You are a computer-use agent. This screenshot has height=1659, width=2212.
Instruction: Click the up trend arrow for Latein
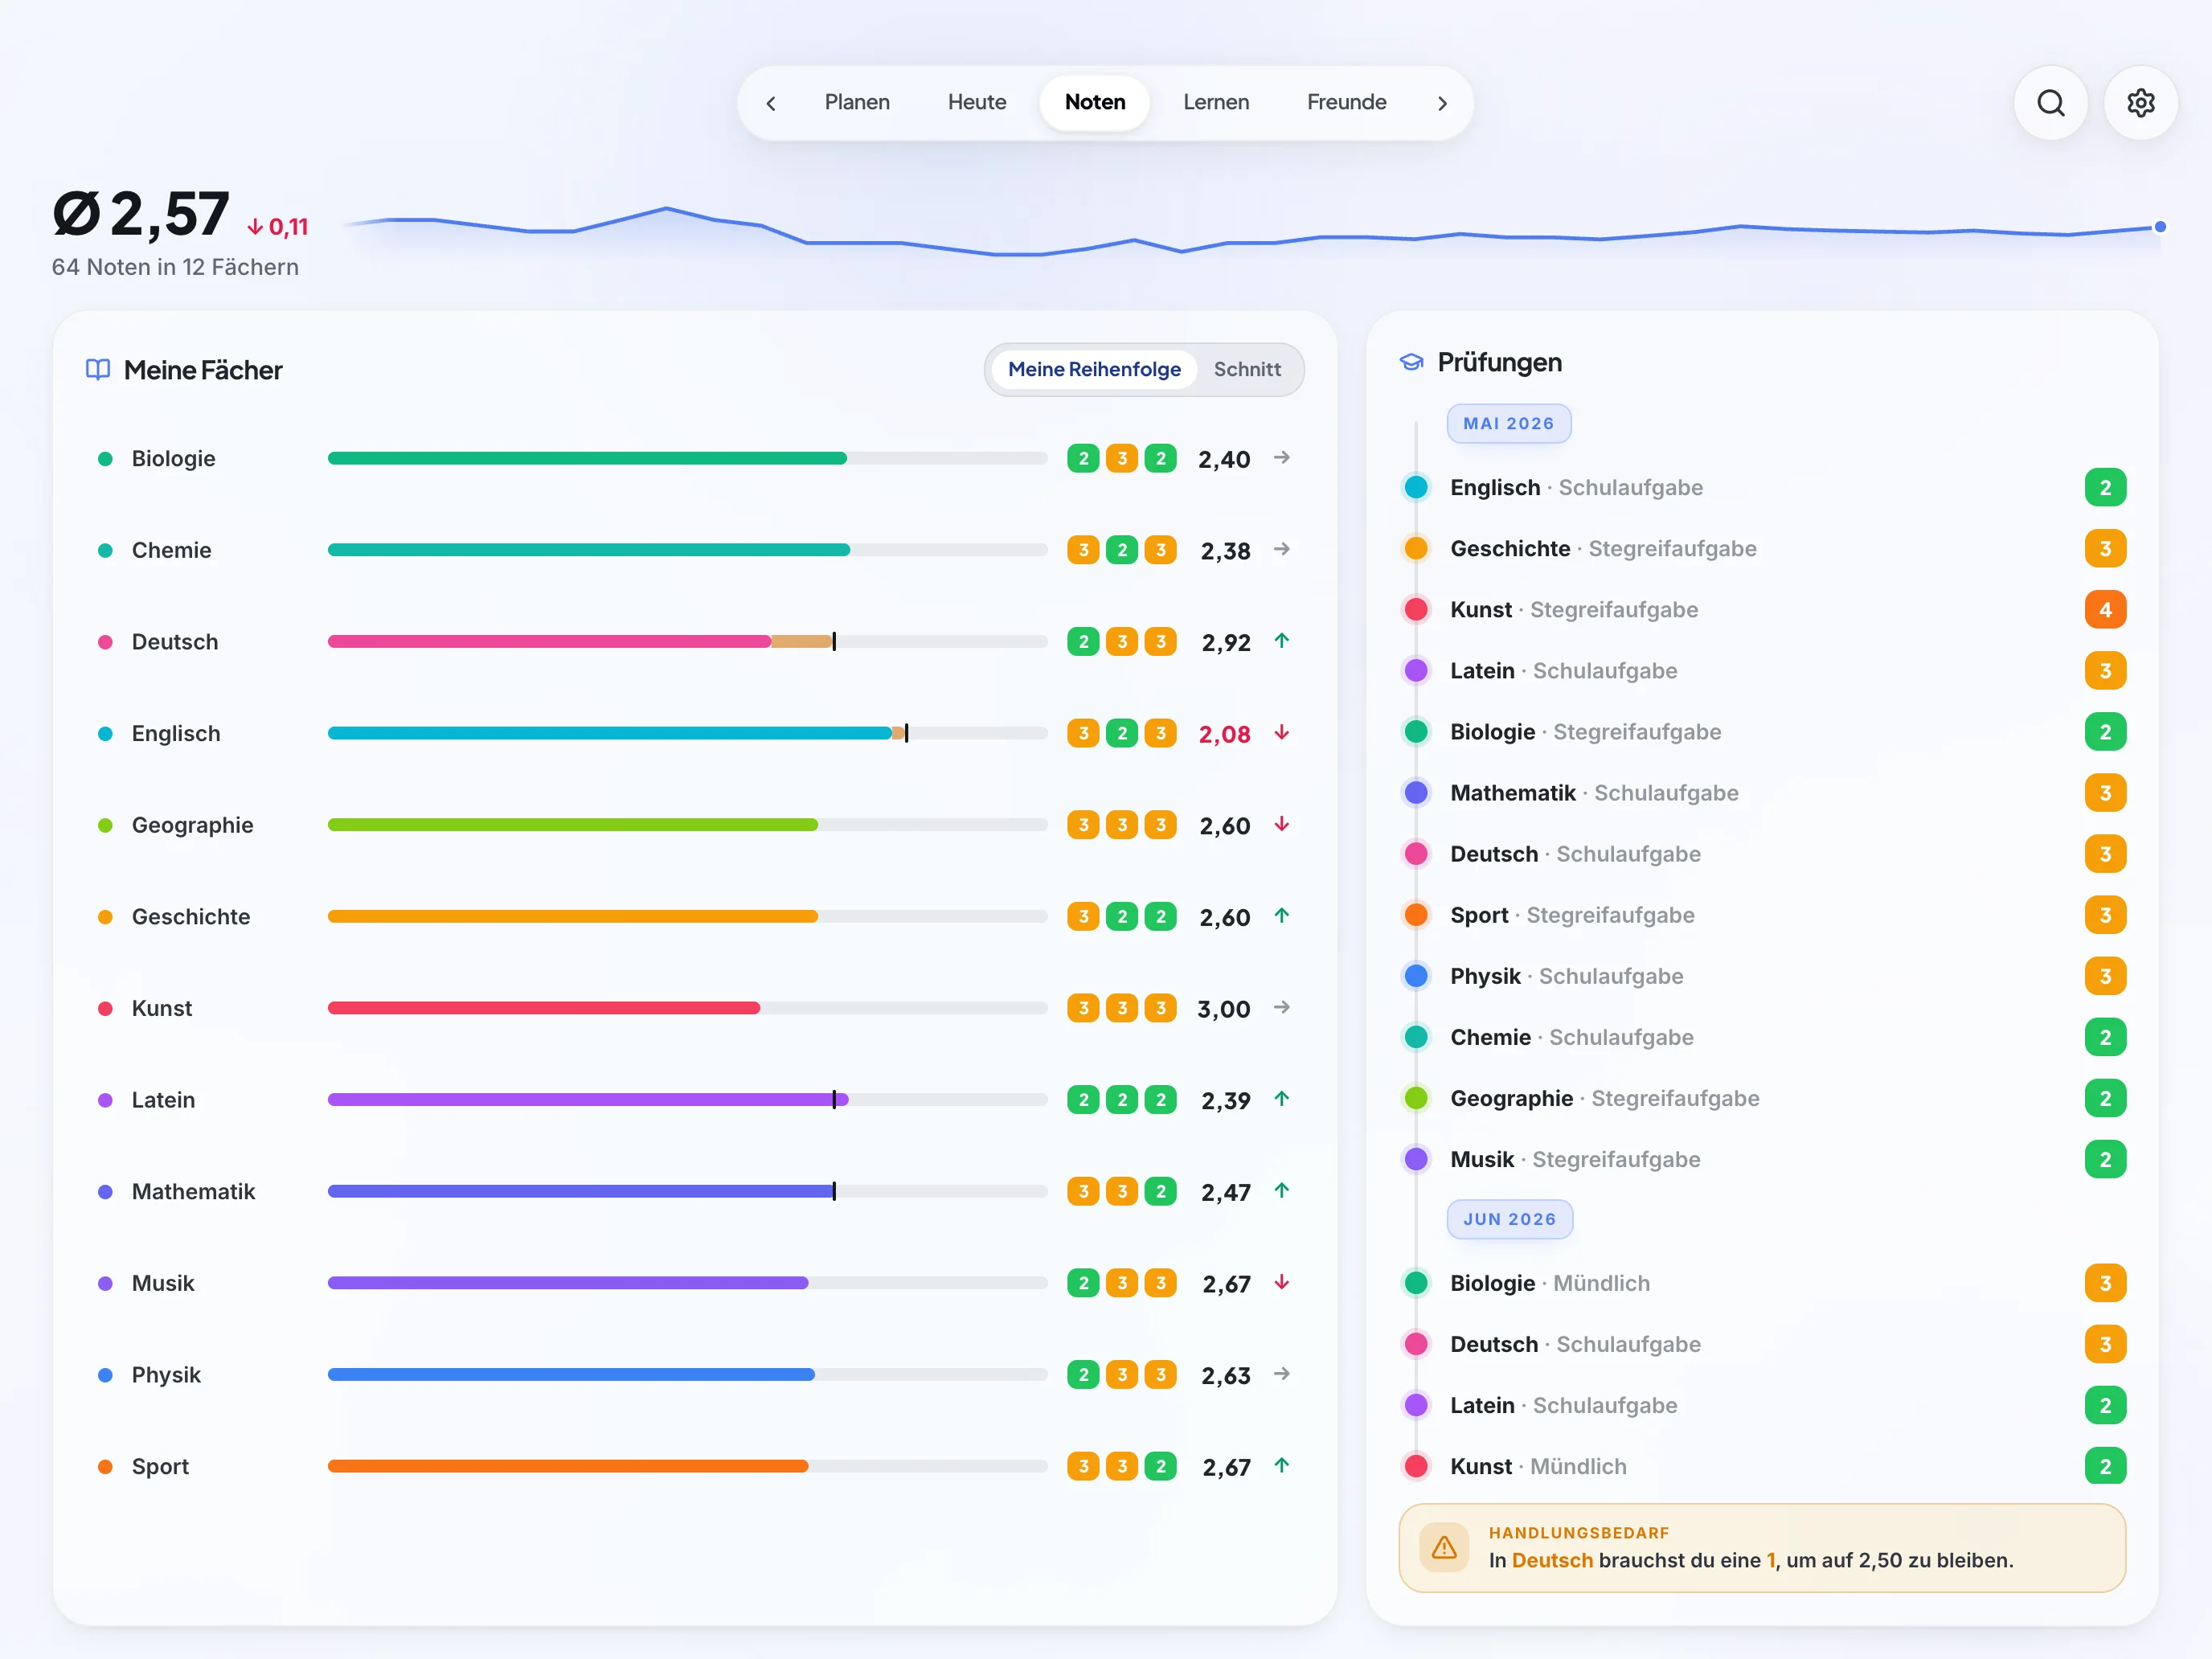tap(1282, 1099)
